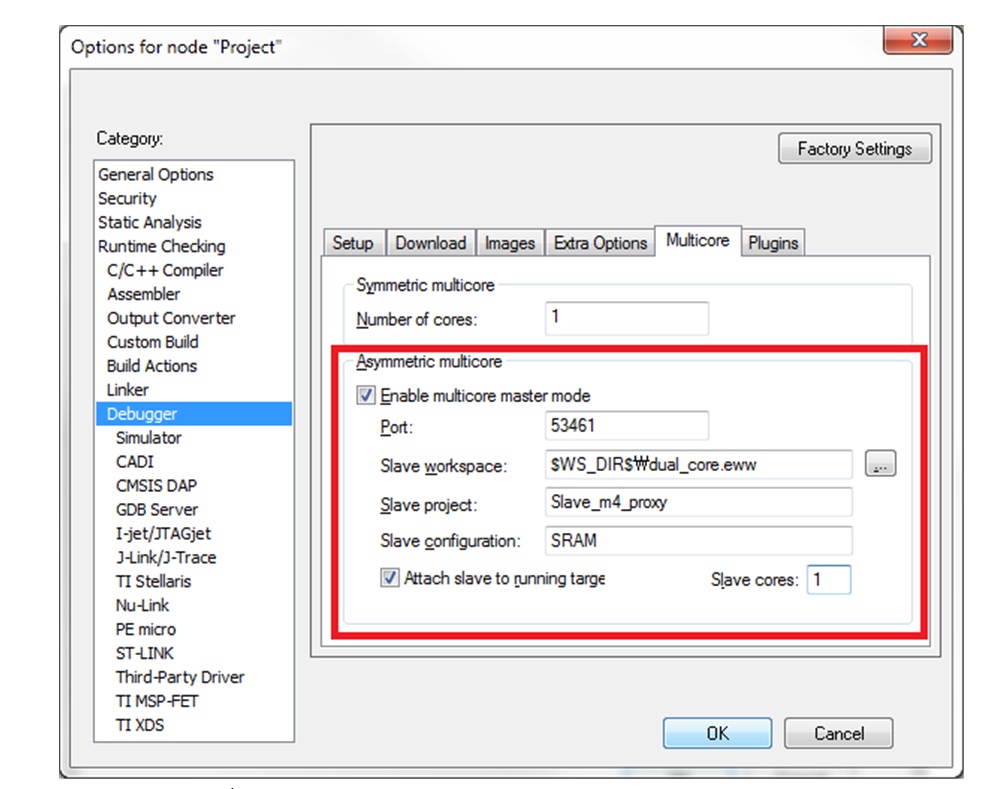Click the Port number field
Image resolution: width=999 pixels, height=789 pixels.
tap(627, 425)
